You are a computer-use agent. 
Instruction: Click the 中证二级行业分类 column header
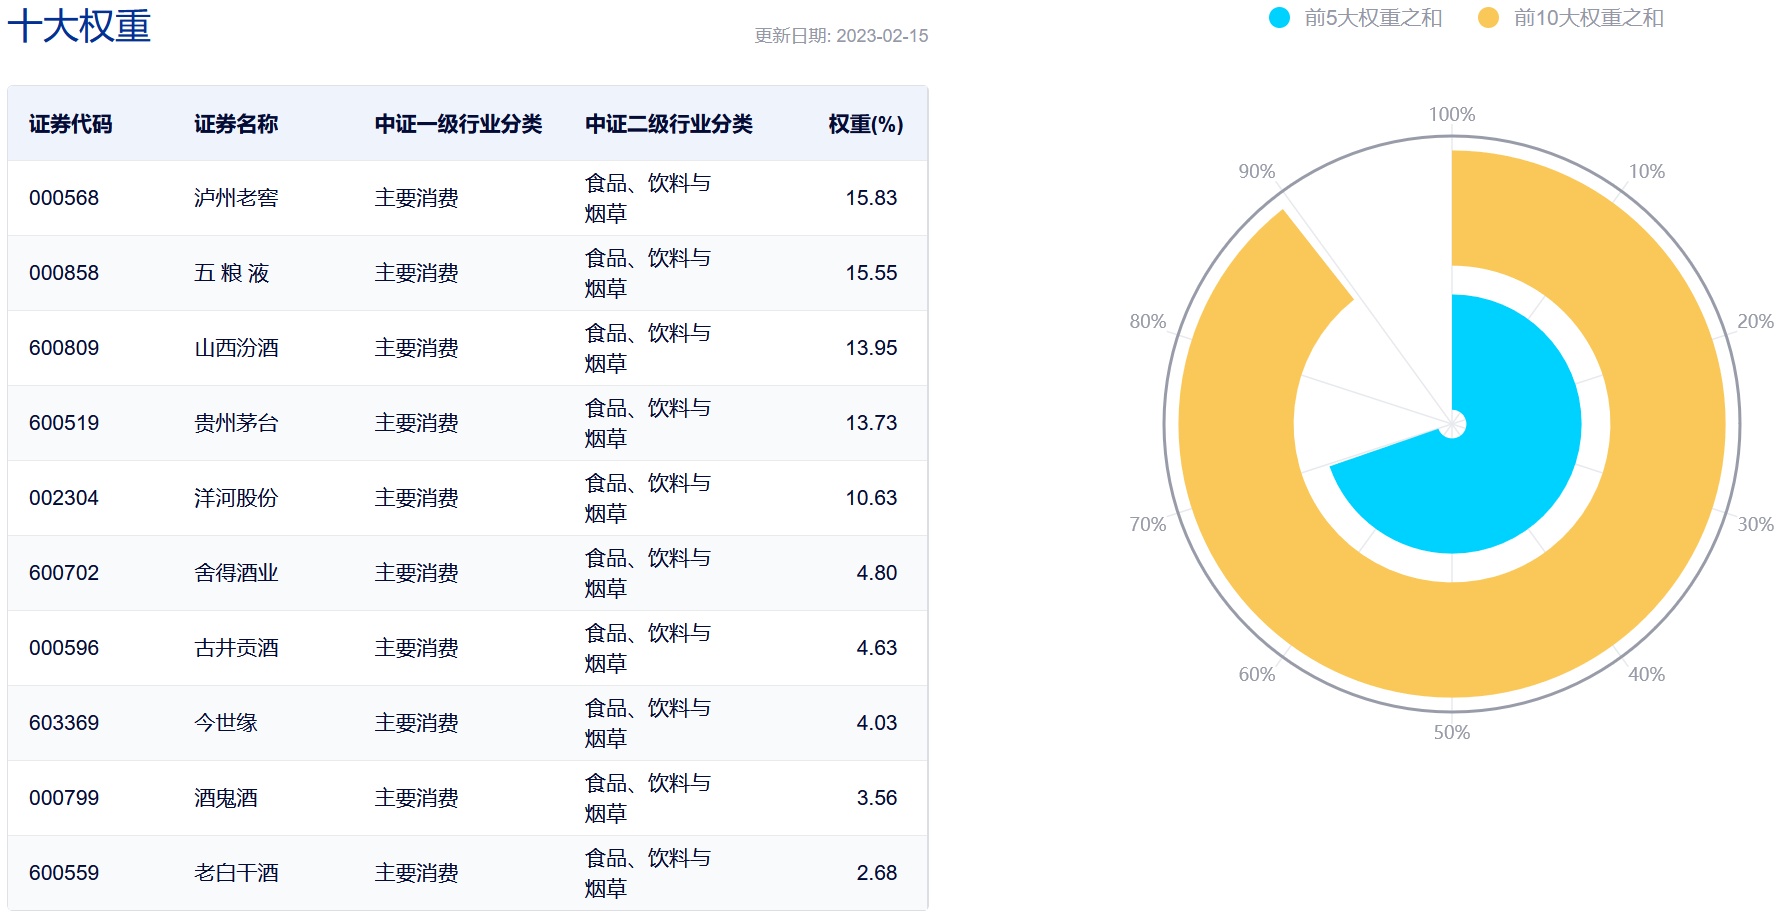pyautogui.click(x=668, y=124)
